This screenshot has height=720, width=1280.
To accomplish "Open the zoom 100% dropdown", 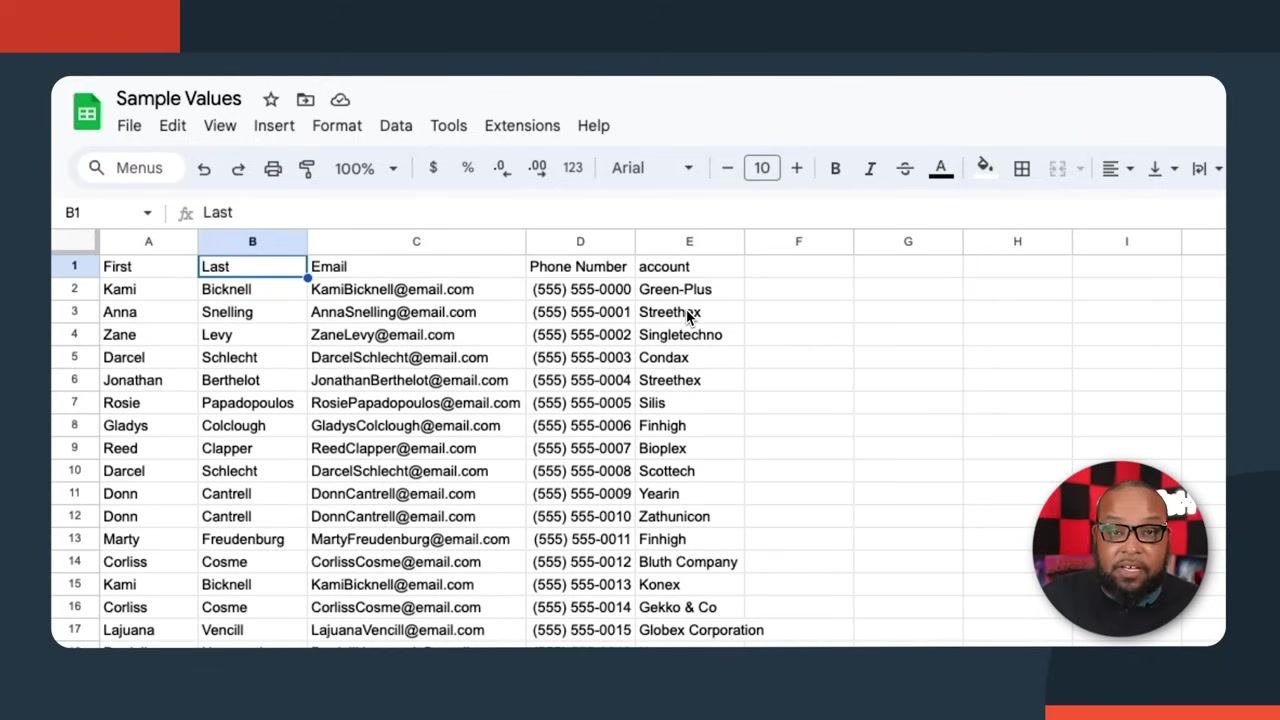I will click(x=366, y=169).
